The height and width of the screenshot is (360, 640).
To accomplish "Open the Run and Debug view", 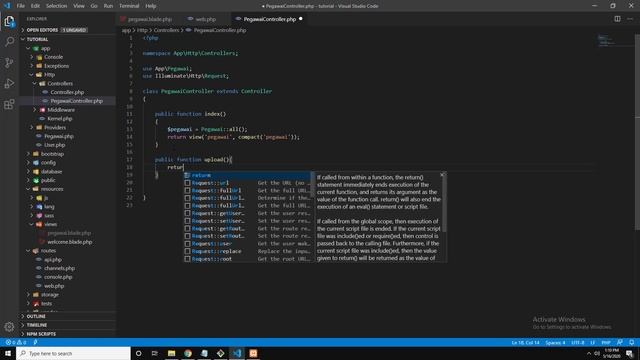I will click(x=9, y=84).
